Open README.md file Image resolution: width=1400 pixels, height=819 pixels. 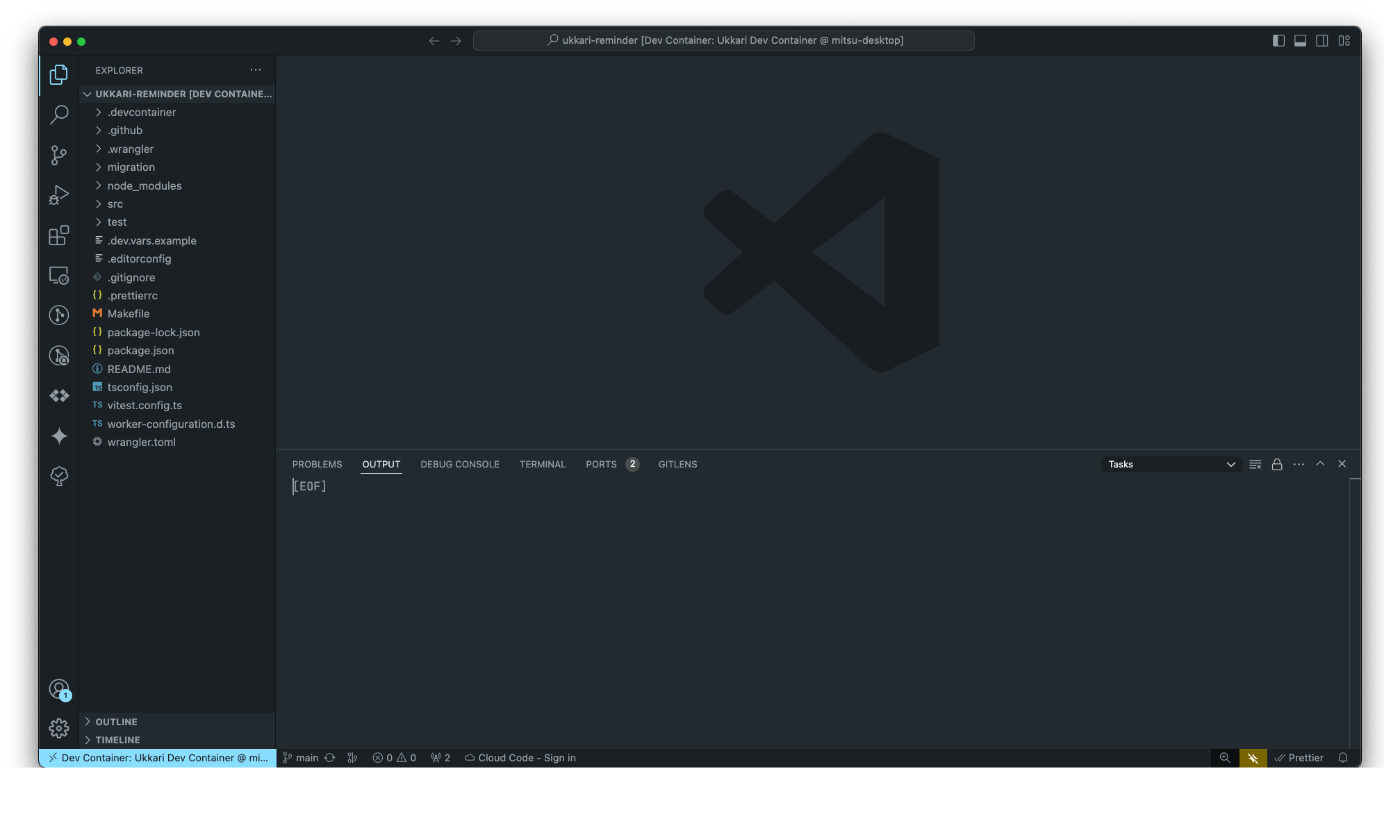[x=177, y=369]
